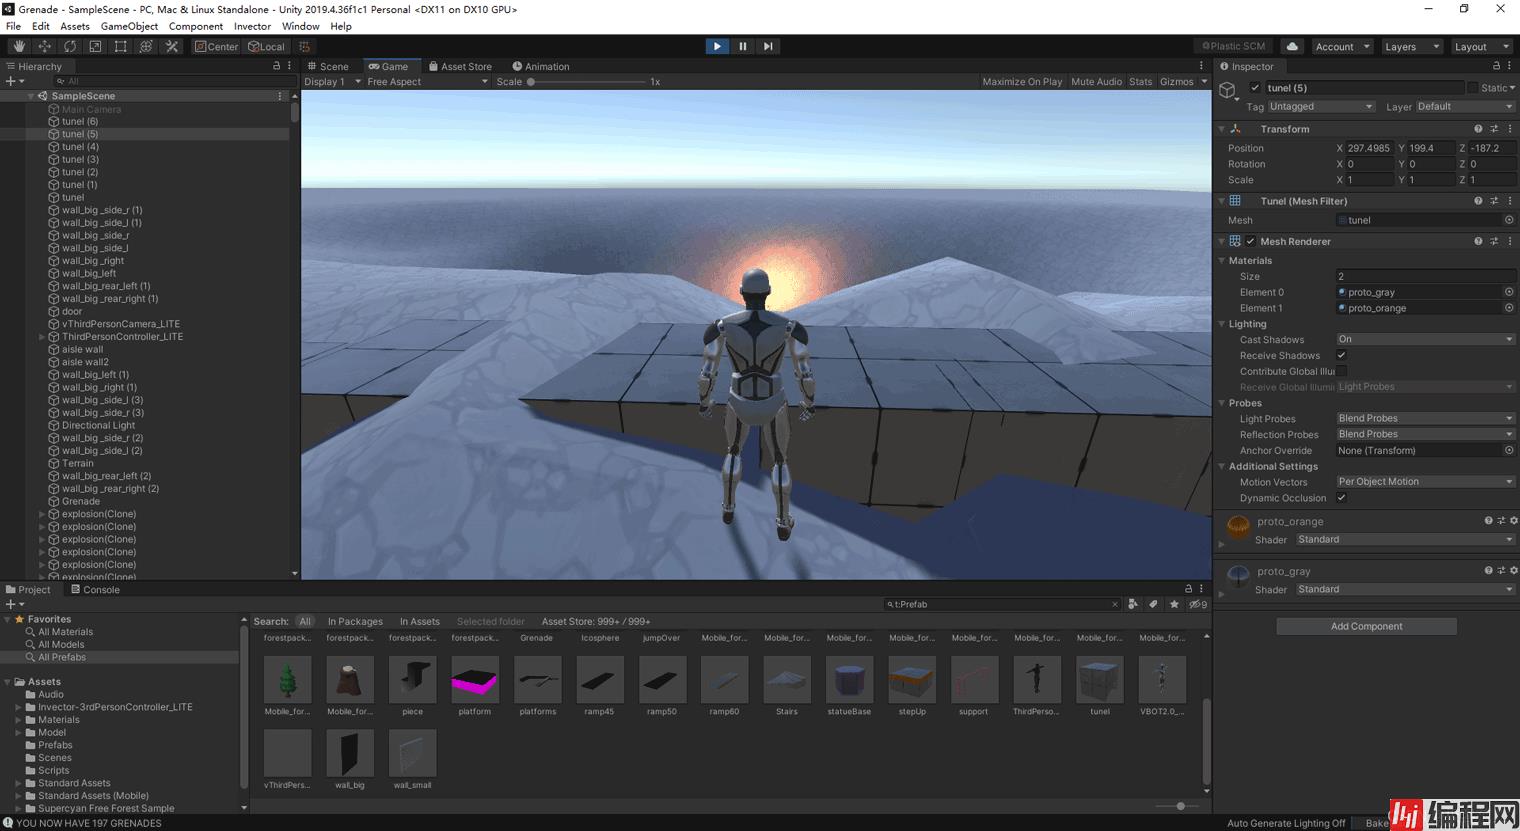Switch to the Asset Store tab
The height and width of the screenshot is (831, 1520).
tap(461, 66)
